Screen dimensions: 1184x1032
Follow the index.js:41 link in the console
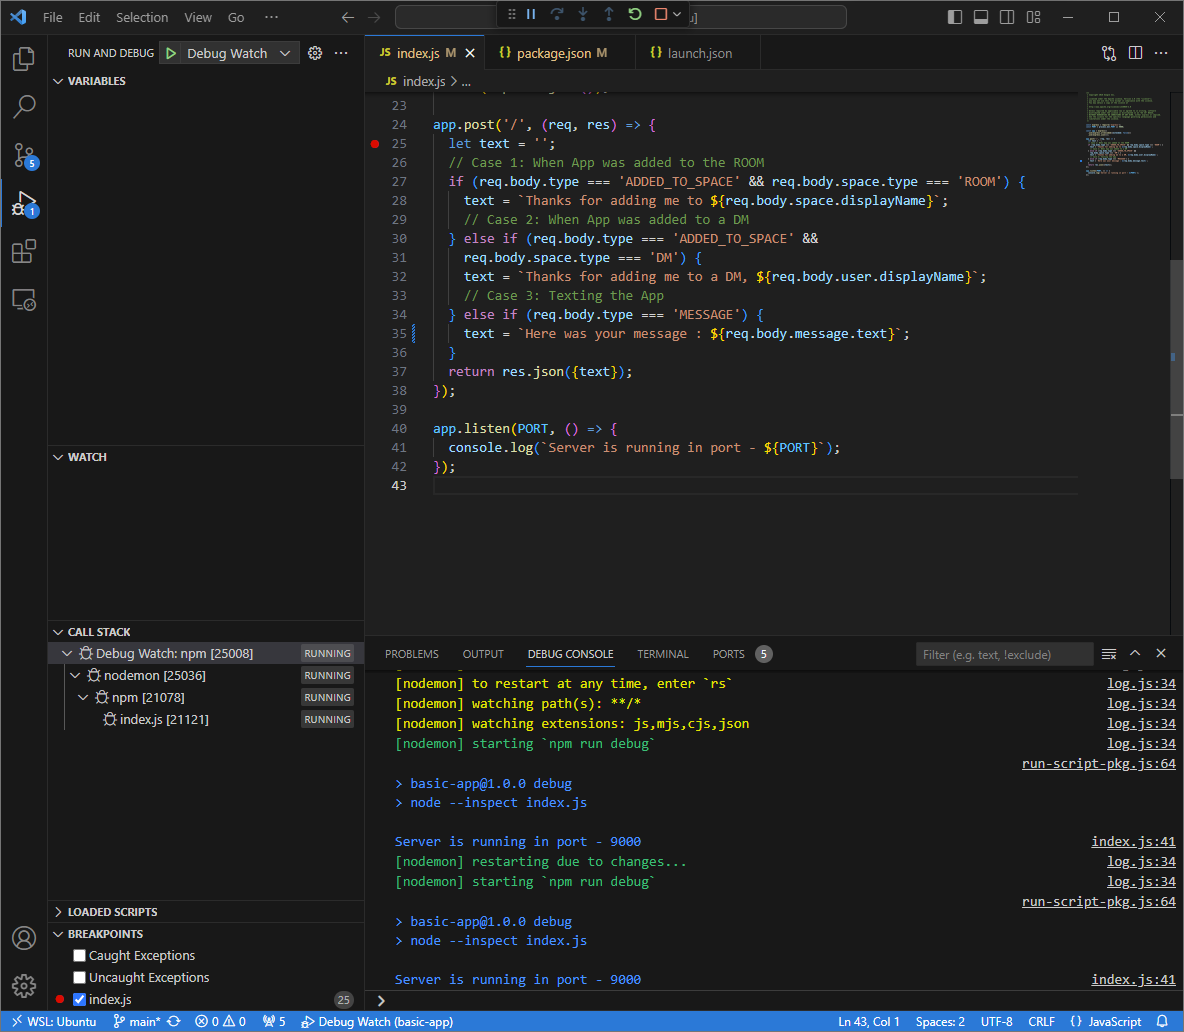click(1133, 841)
